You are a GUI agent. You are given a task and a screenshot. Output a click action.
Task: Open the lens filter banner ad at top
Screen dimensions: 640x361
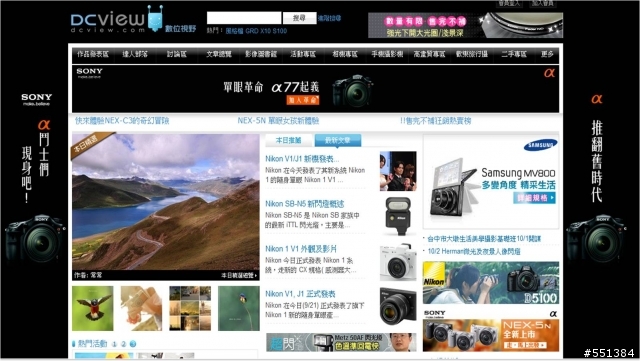coord(465,25)
